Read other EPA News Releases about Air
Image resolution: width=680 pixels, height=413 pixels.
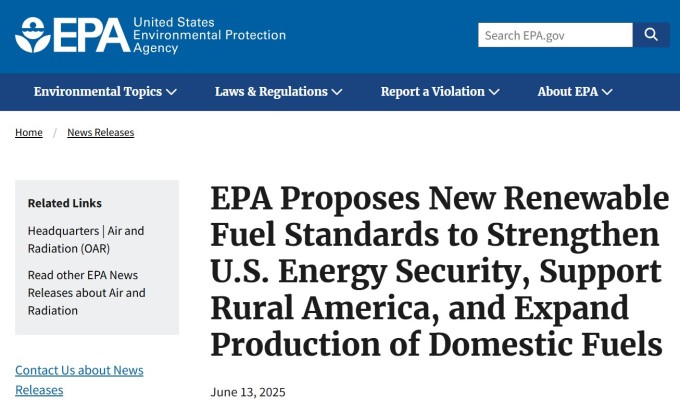point(87,293)
